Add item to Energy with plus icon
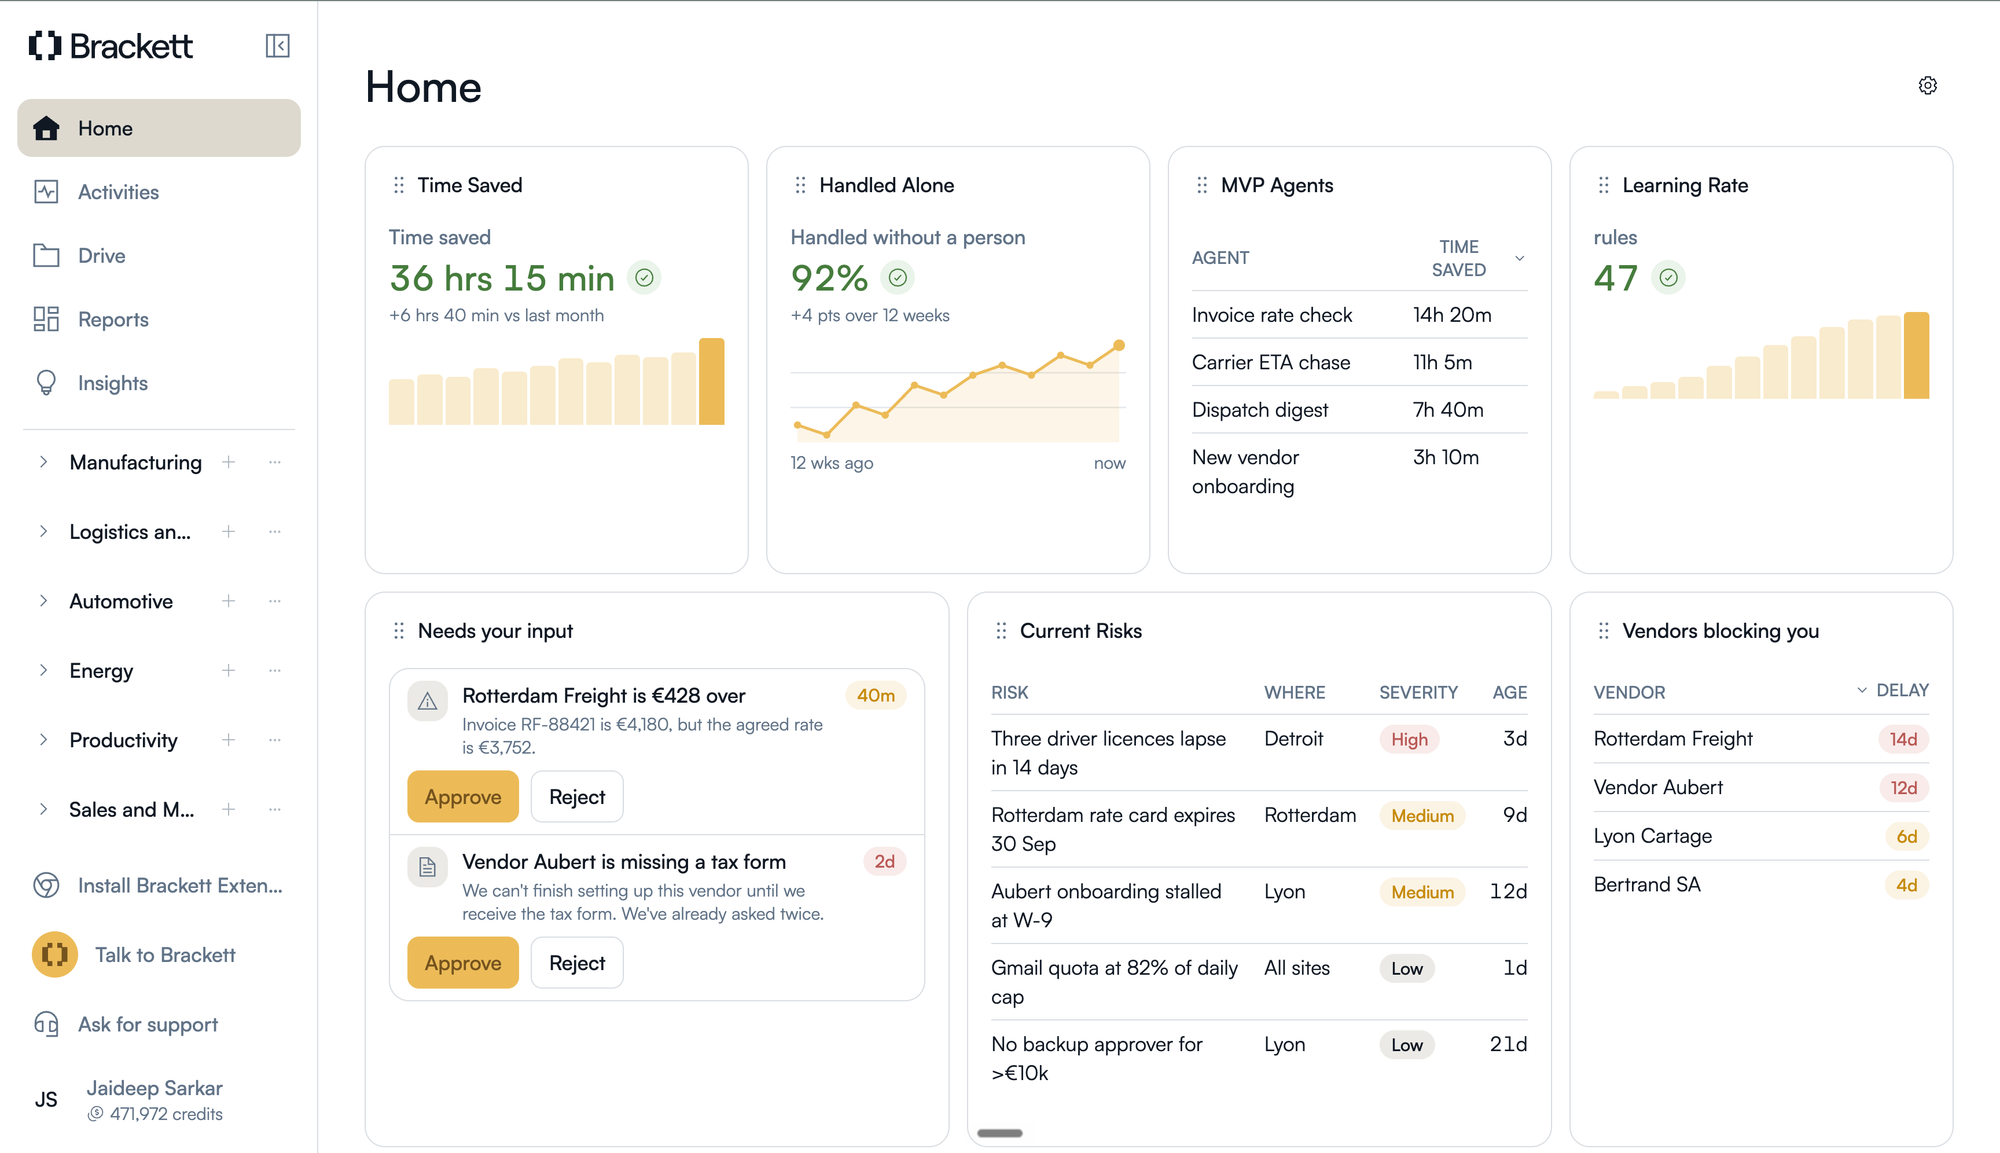This screenshot has width=2000, height=1153. 229,670
